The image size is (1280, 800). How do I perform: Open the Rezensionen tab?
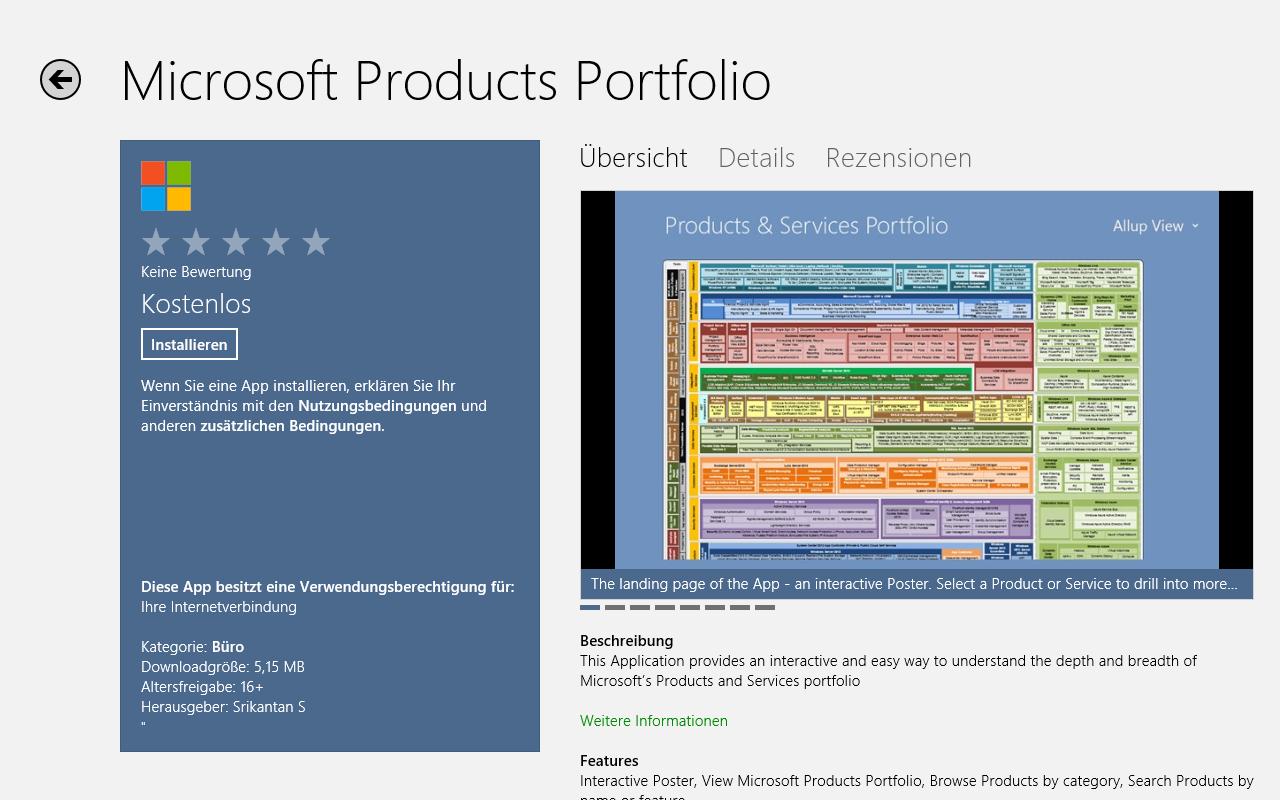pos(898,158)
